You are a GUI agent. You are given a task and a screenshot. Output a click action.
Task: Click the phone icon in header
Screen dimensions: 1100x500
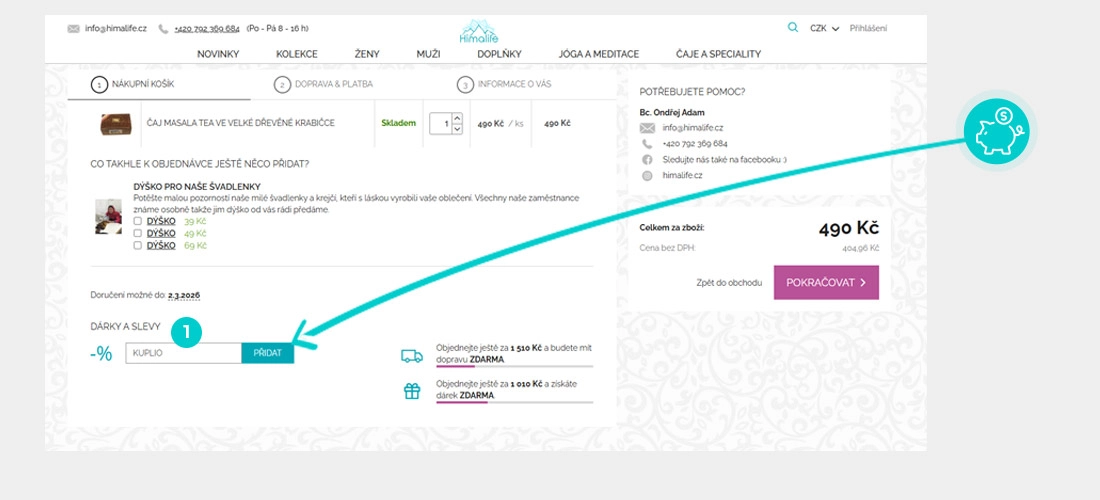pos(163,29)
